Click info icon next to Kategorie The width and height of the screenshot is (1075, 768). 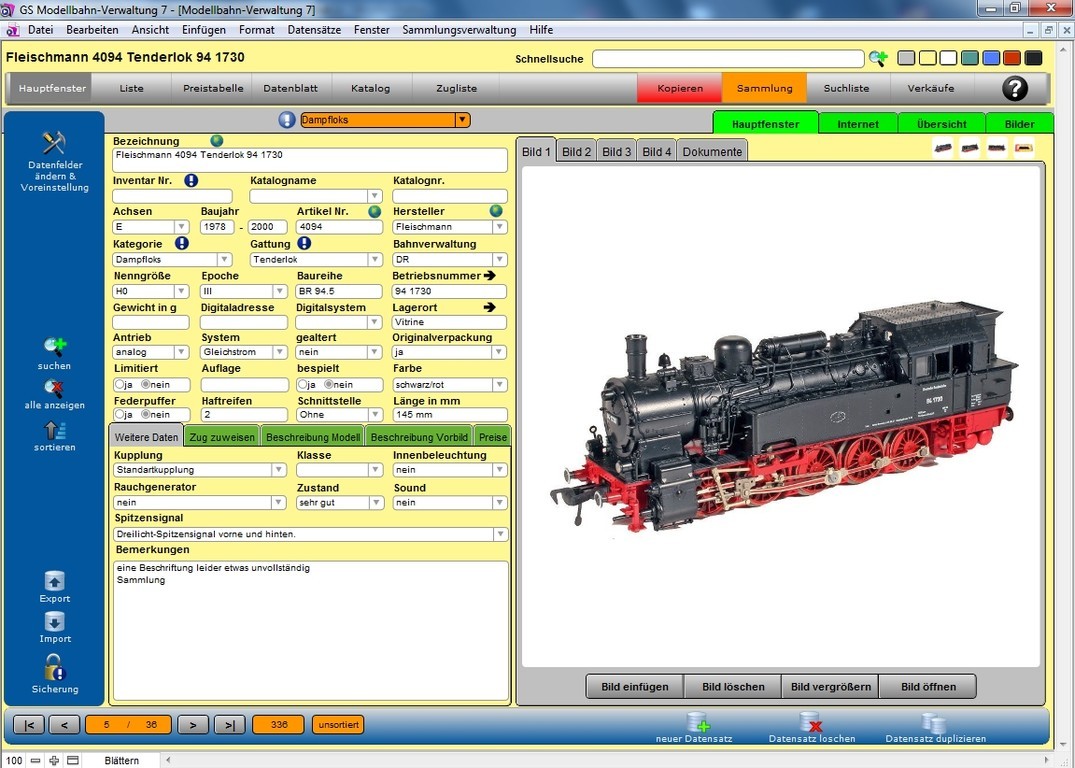(x=182, y=243)
